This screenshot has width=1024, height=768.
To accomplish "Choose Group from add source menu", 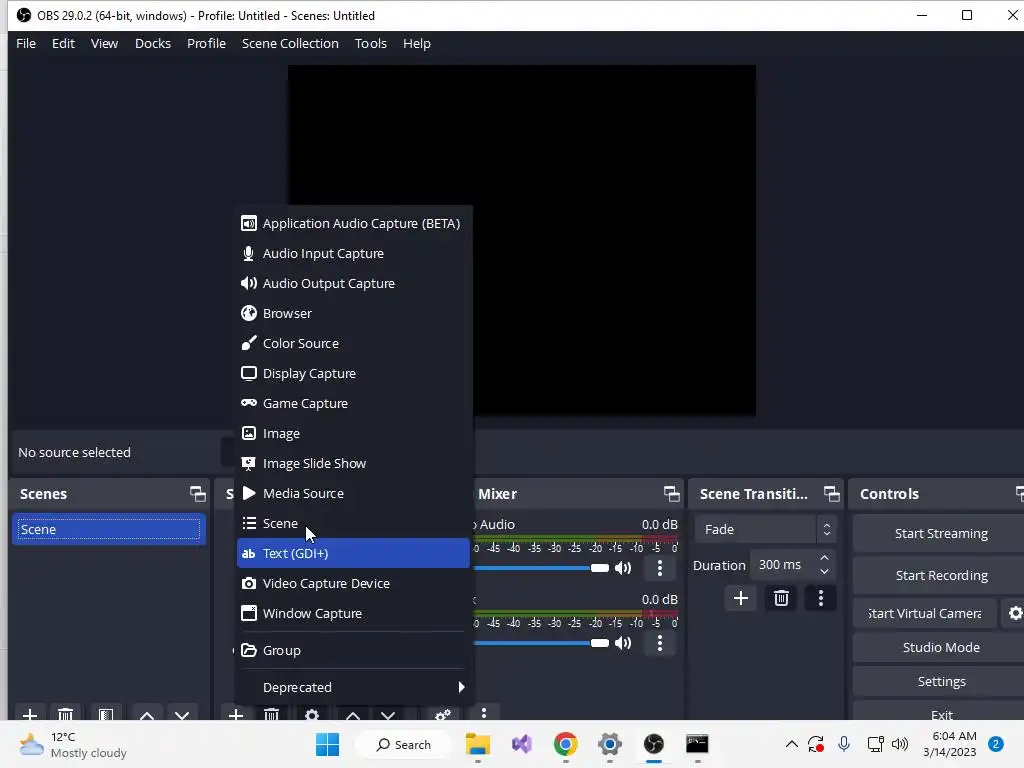I will point(353,650).
